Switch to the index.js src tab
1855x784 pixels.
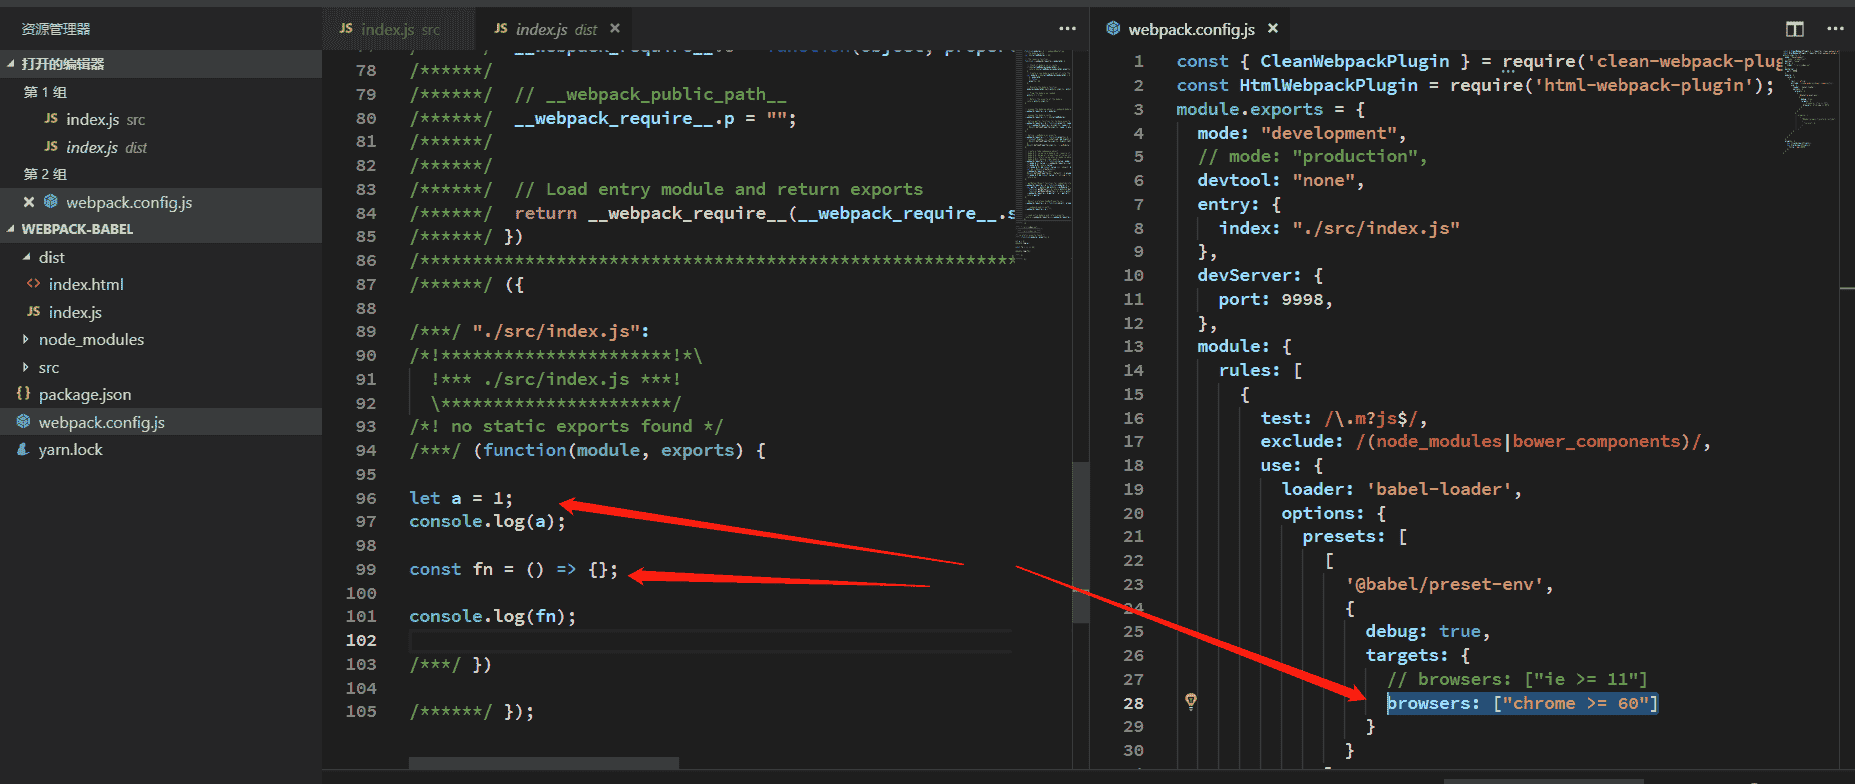point(390,29)
